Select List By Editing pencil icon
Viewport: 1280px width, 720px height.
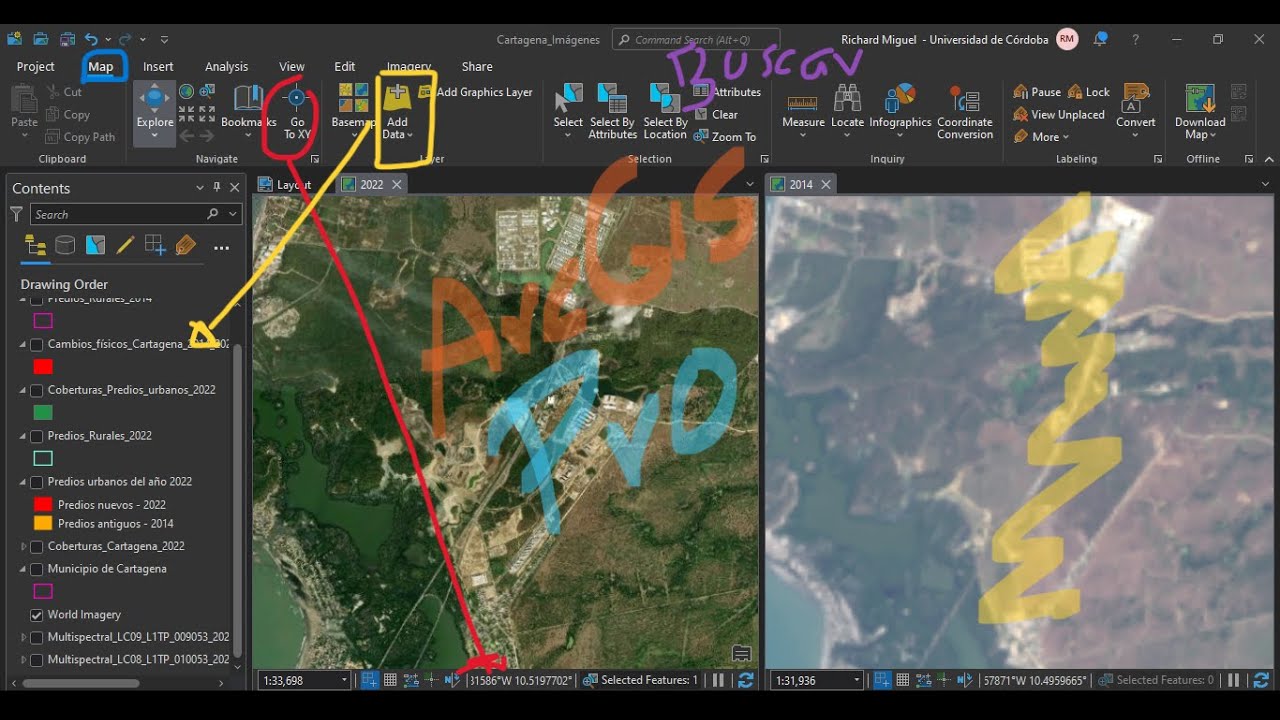coord(125,246)
